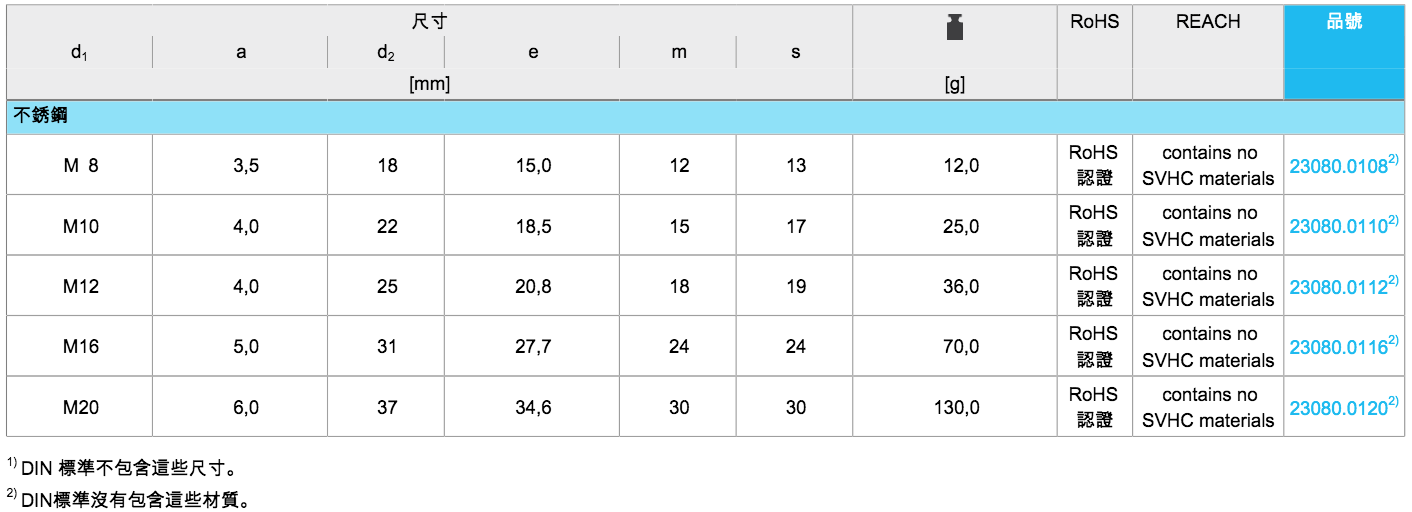This screenshot has height=512, width=1412.
Task: Click the 34,6 value in column e
Action: (x=532, y=407)
